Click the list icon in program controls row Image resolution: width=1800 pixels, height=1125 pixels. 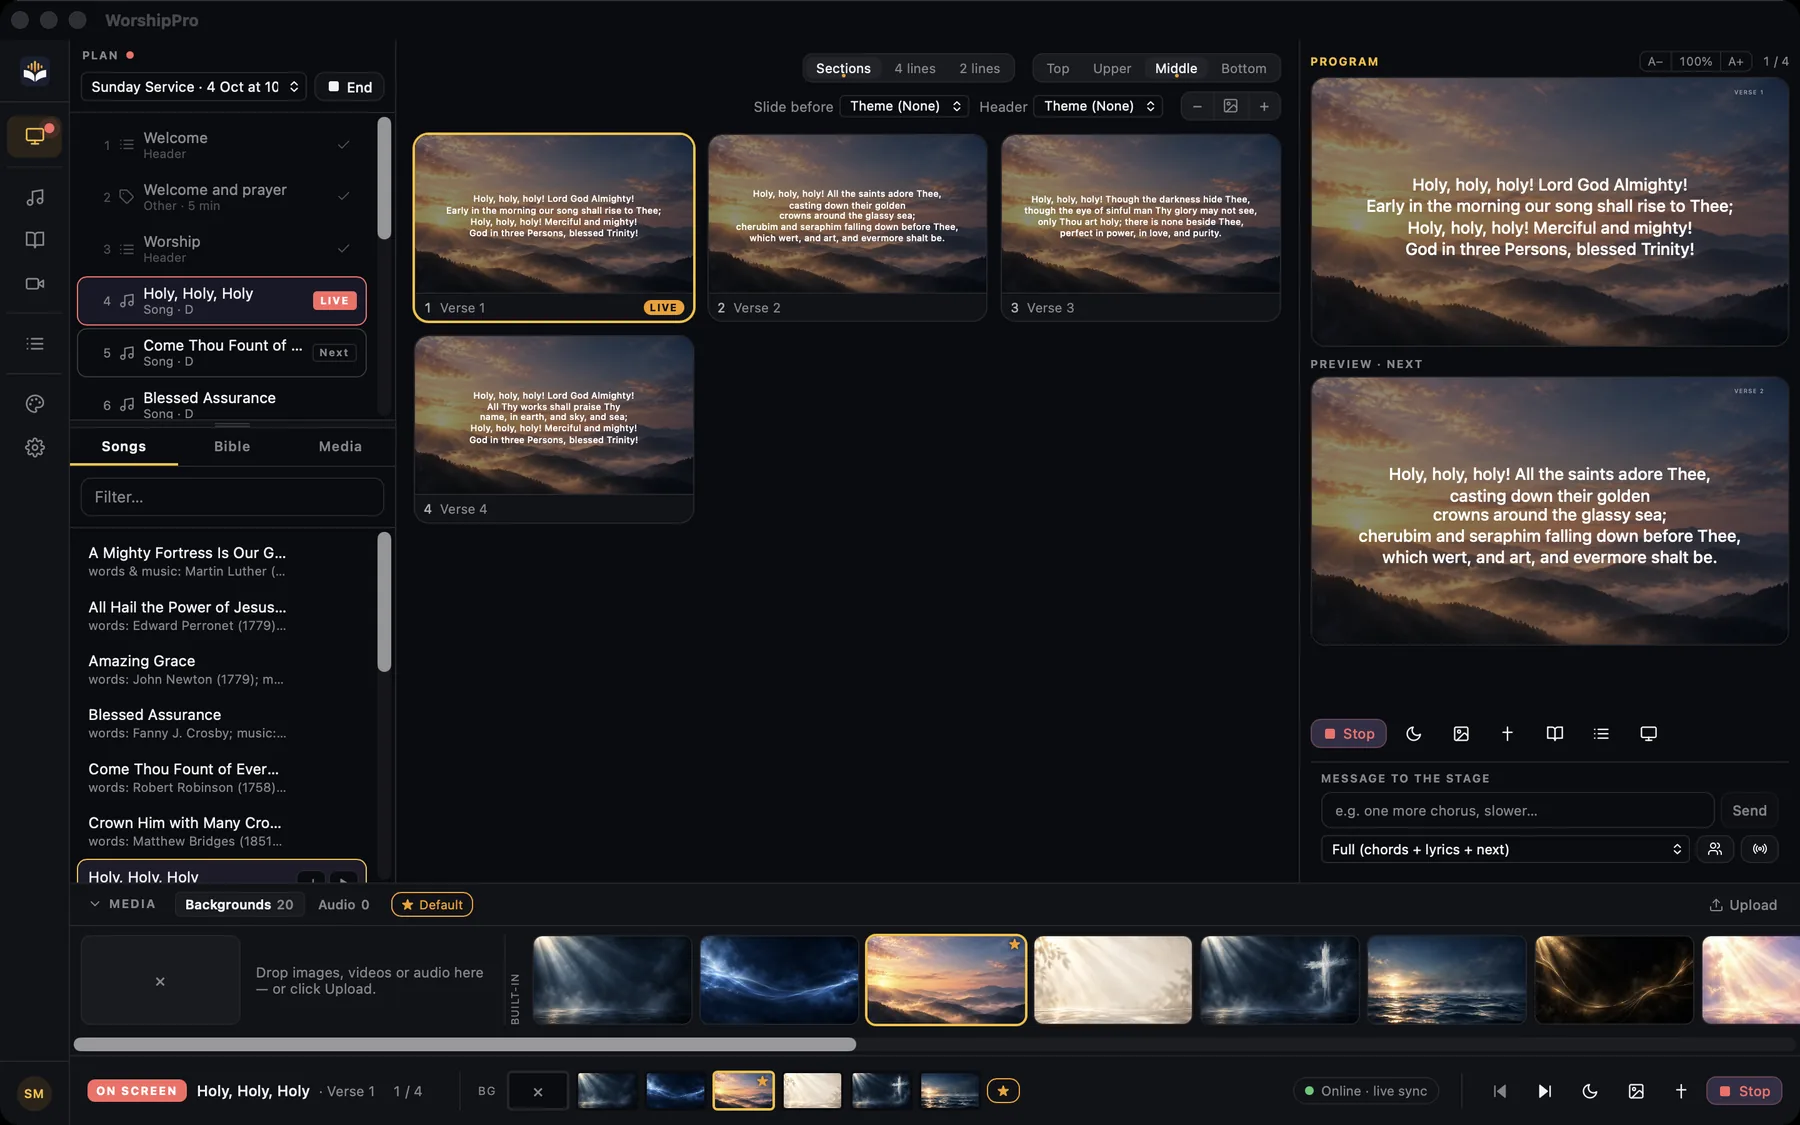pos(1601,734)
